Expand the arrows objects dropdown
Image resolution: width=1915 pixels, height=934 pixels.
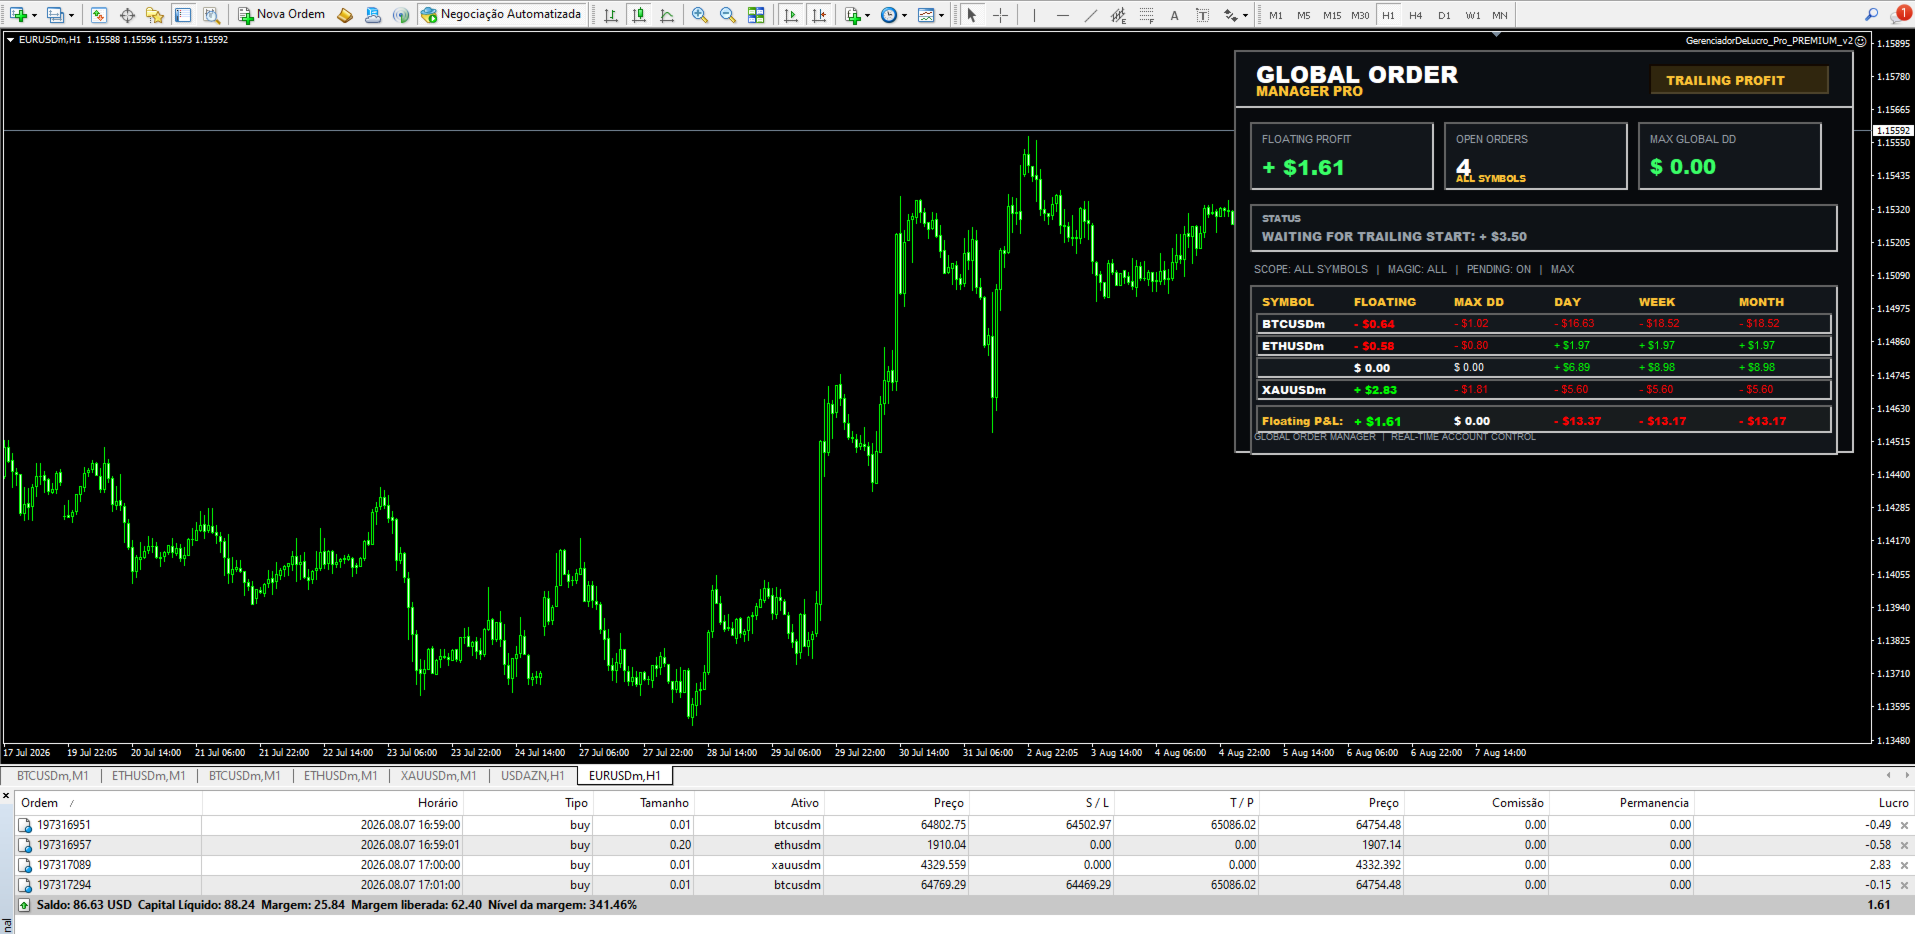[1245, 16]
